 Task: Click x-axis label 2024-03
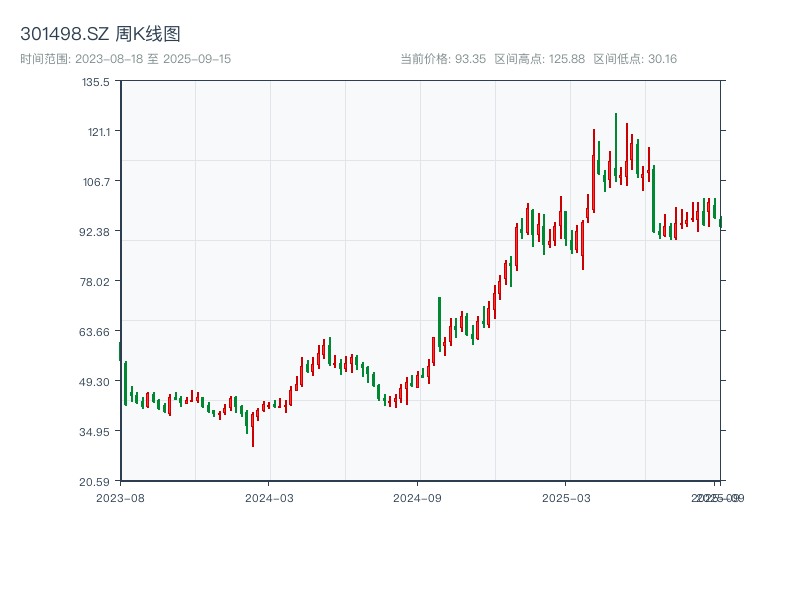269,498
